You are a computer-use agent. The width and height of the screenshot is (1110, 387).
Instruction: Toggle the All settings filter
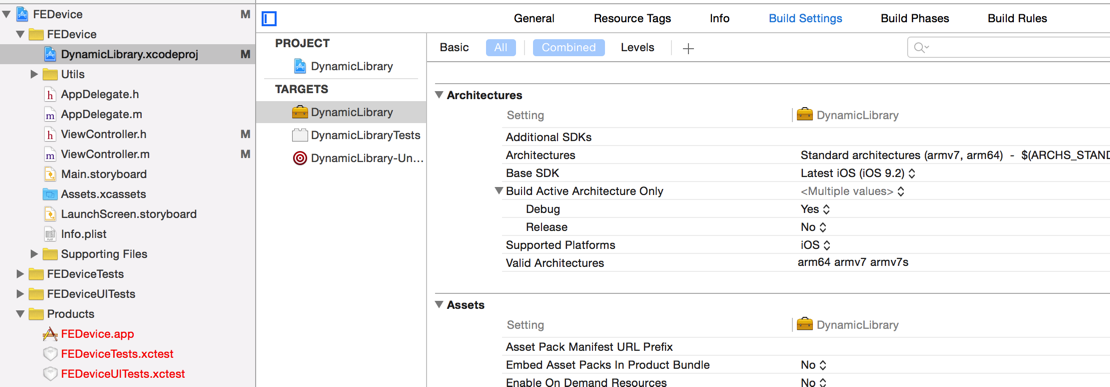point(500,47)
